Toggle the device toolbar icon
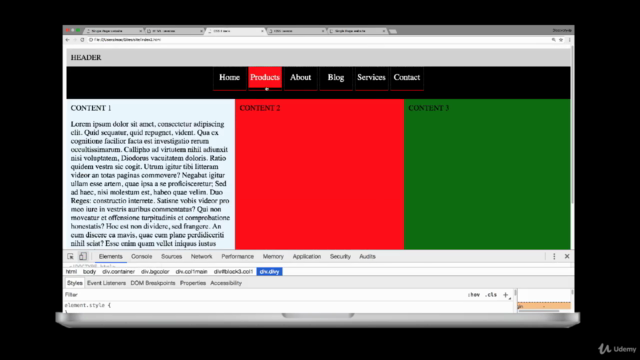The image size is (640, 360). [x=82, y=256]
